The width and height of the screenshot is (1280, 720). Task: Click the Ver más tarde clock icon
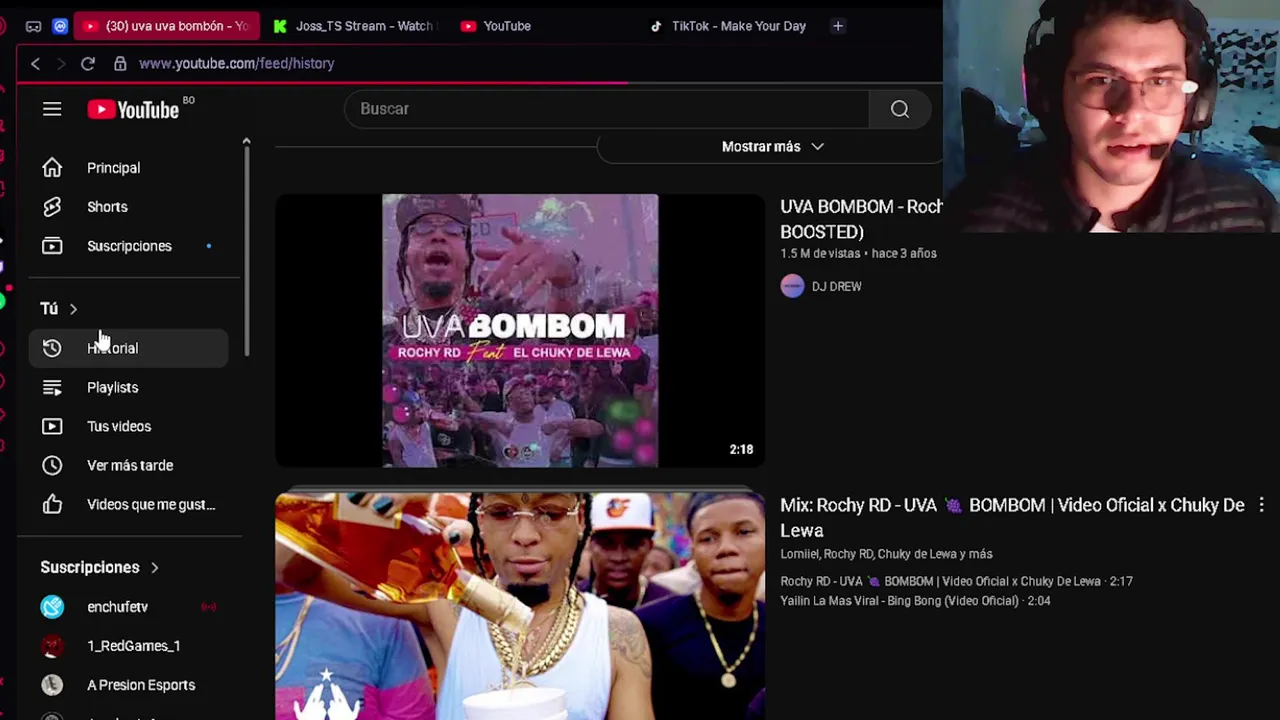(x=52, y=465)
